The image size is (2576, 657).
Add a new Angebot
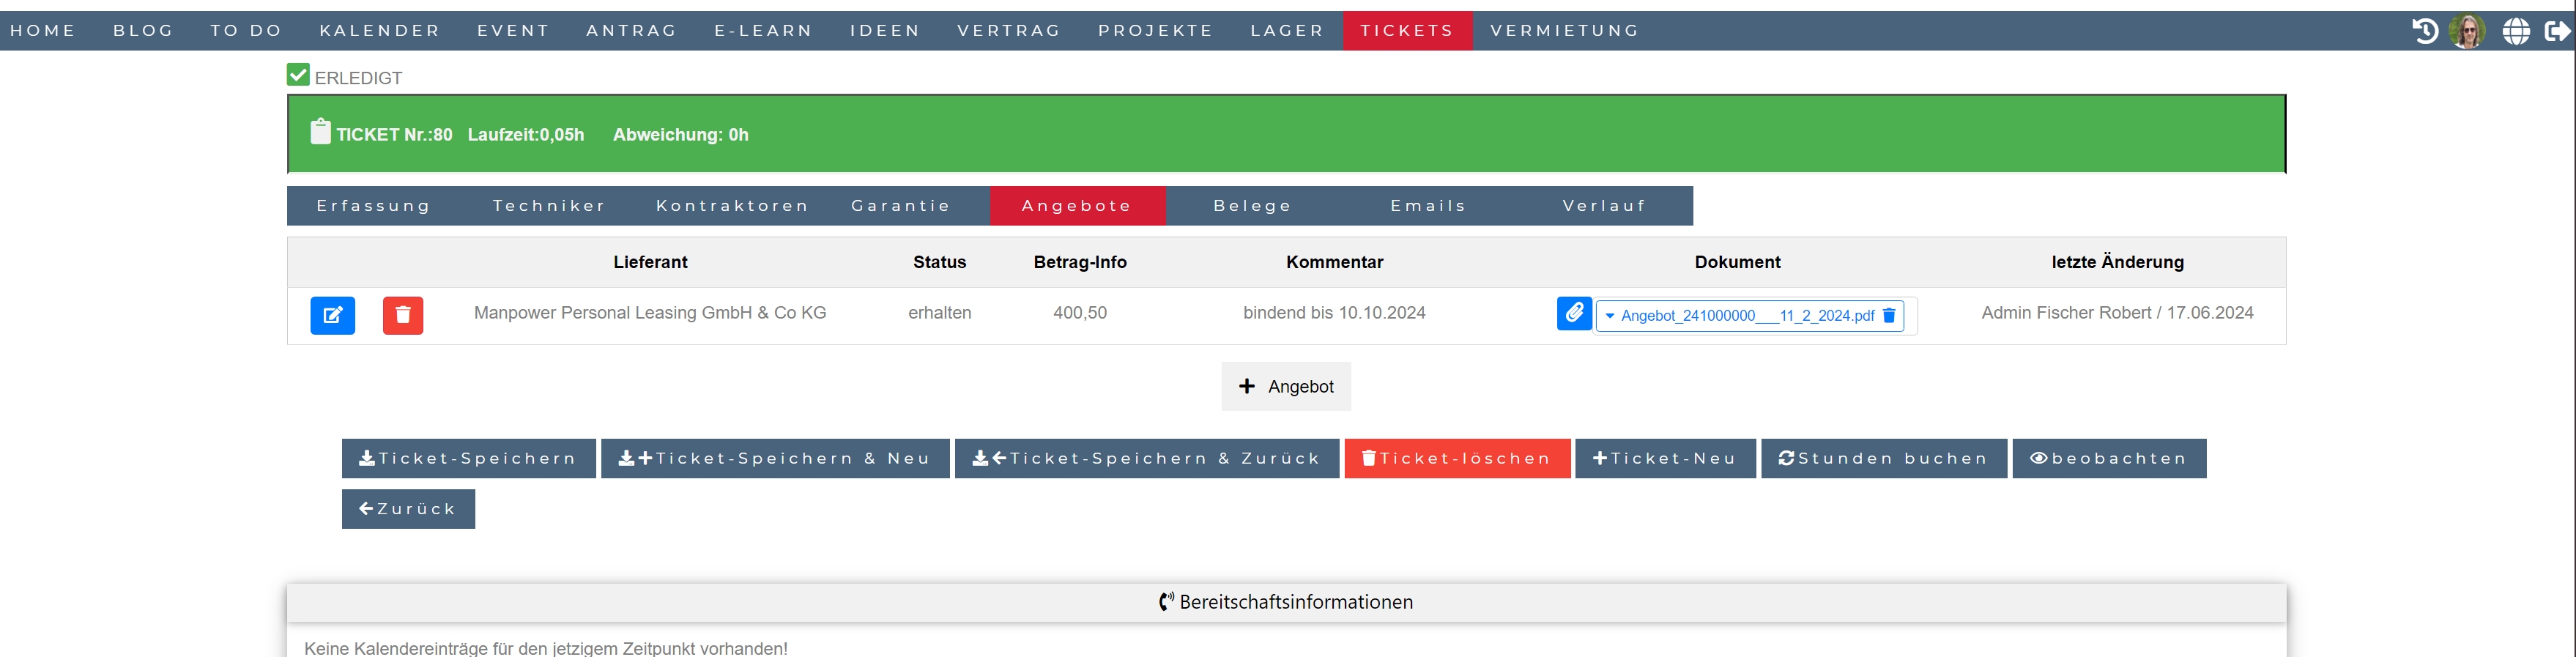pos(1286,387)
